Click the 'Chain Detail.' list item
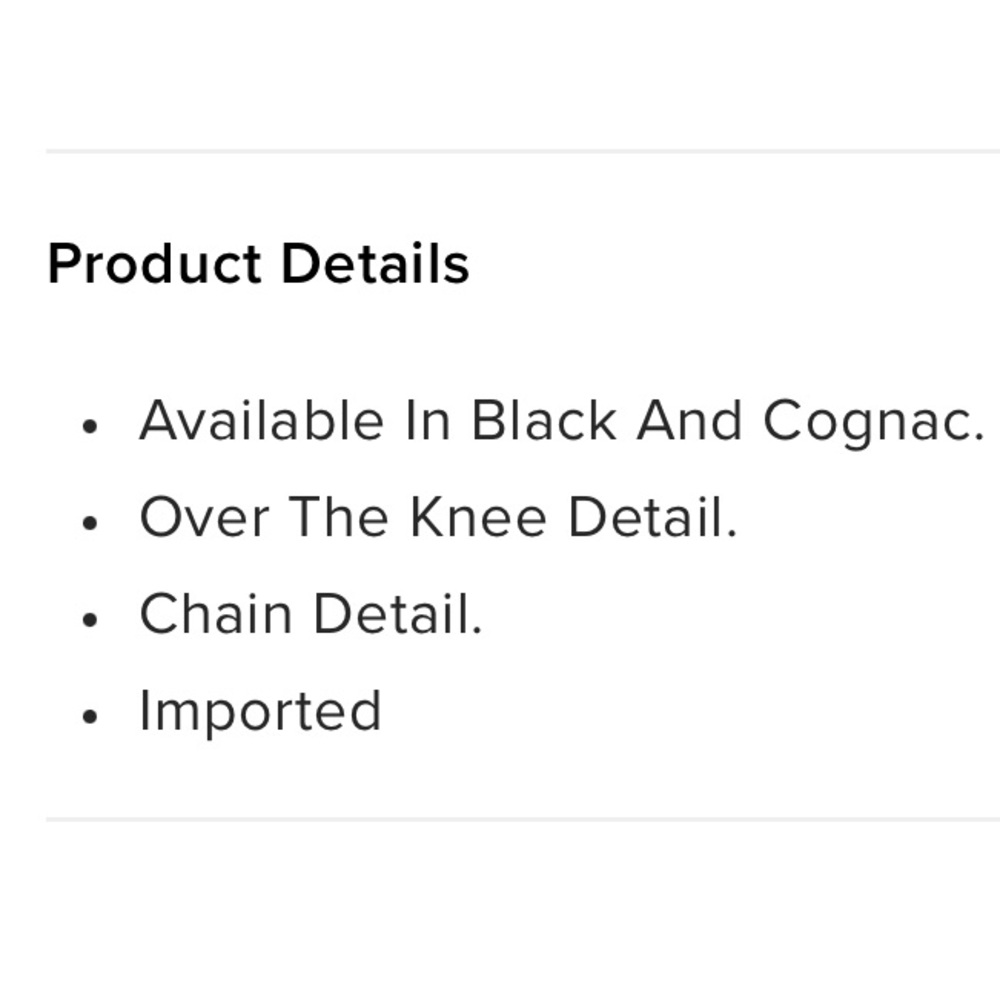 pyautogui.click(x=310, y=614)
